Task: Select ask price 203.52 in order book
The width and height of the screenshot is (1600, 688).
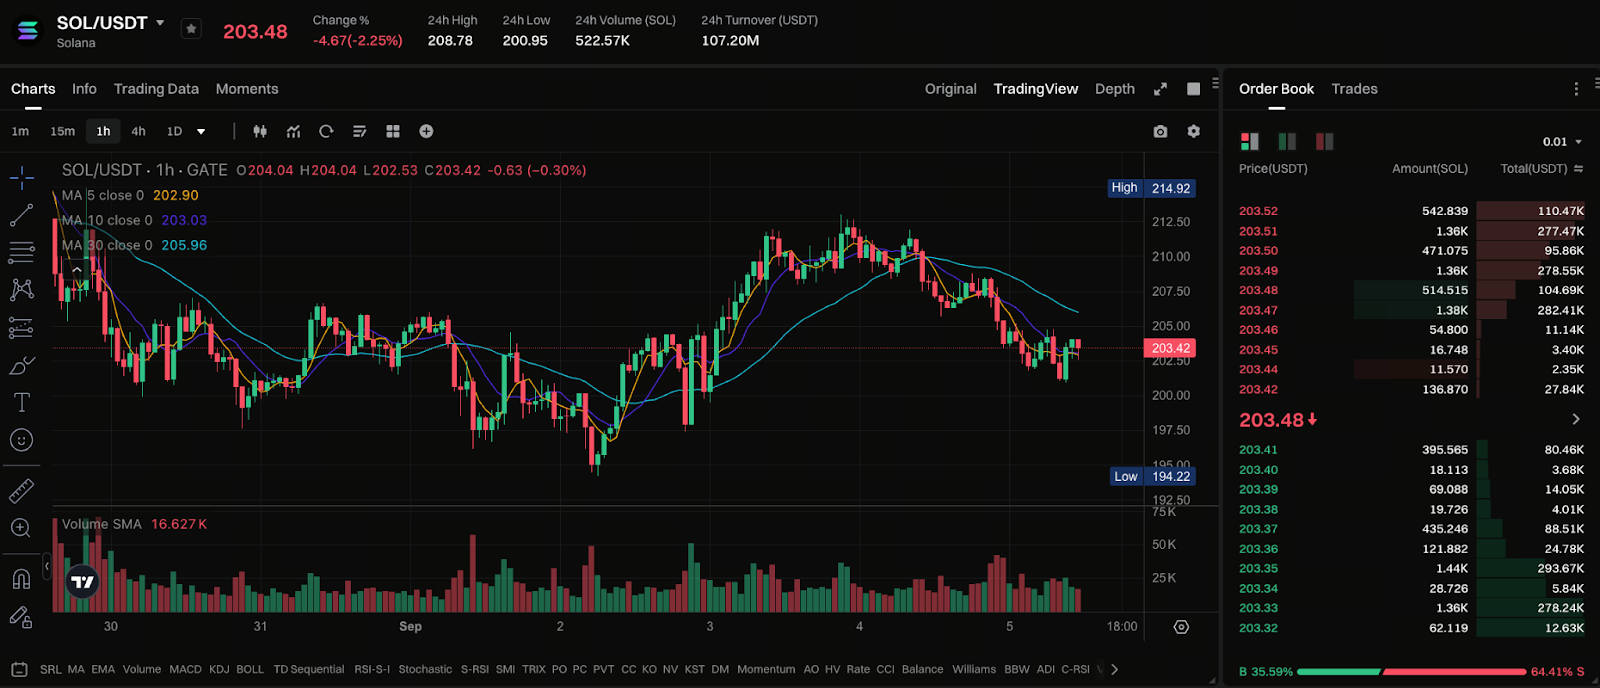Action: [x=1258, y=211]
